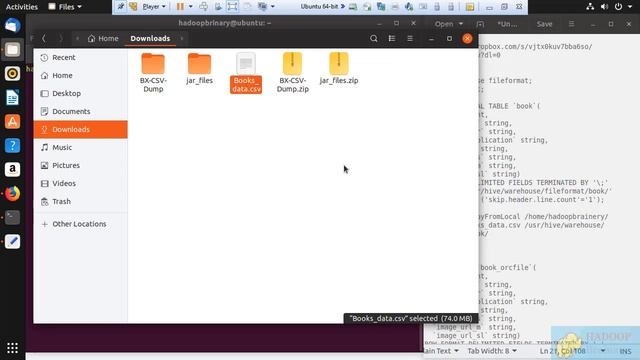Viewport: 640px width, 360px height.
Task: Click Show Applications grid in dock
Action: tap(12, 348)
